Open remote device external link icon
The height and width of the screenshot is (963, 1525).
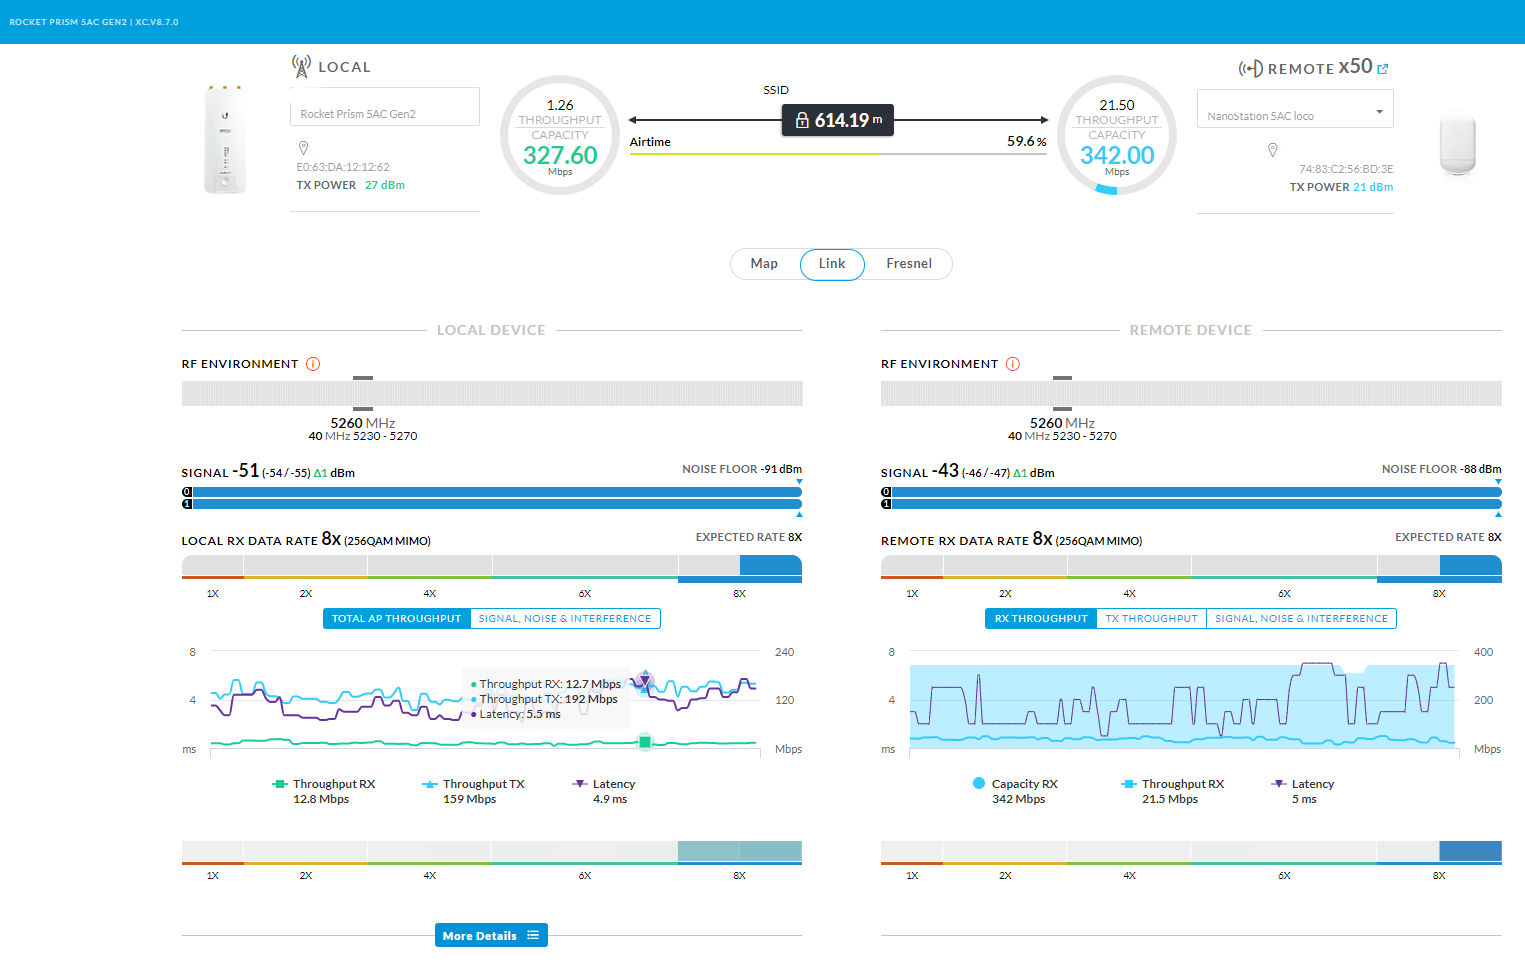click(x=1383, y=69)
